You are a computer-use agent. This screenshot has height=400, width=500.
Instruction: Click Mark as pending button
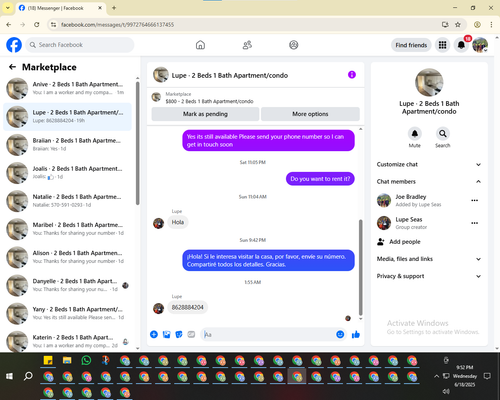pyautogui.click(x=205, y=114)
